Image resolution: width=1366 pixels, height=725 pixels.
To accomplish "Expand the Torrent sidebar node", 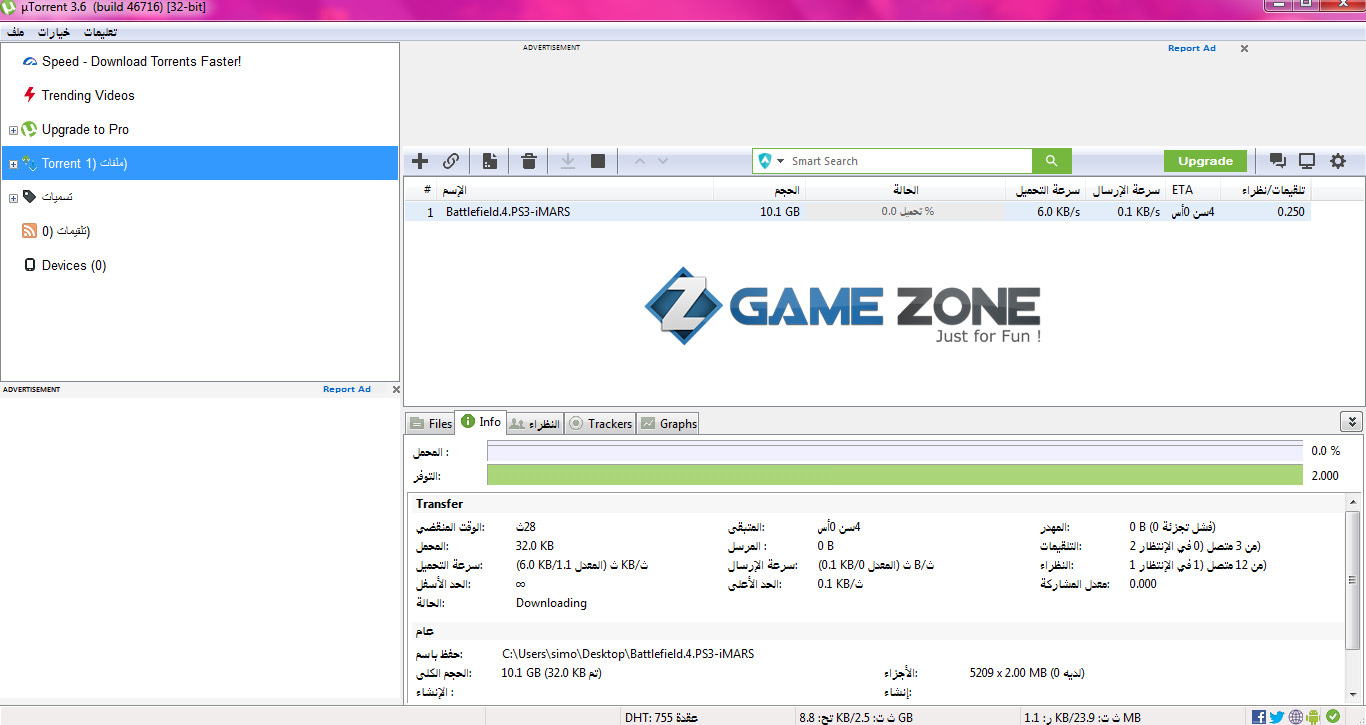I will (13, 164).
